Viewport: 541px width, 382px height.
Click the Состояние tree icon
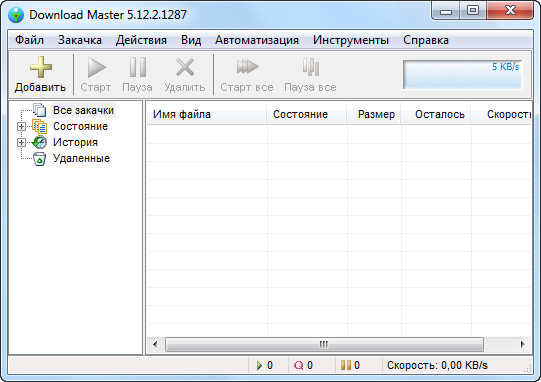pyautogui.click(x=40, y=126)
